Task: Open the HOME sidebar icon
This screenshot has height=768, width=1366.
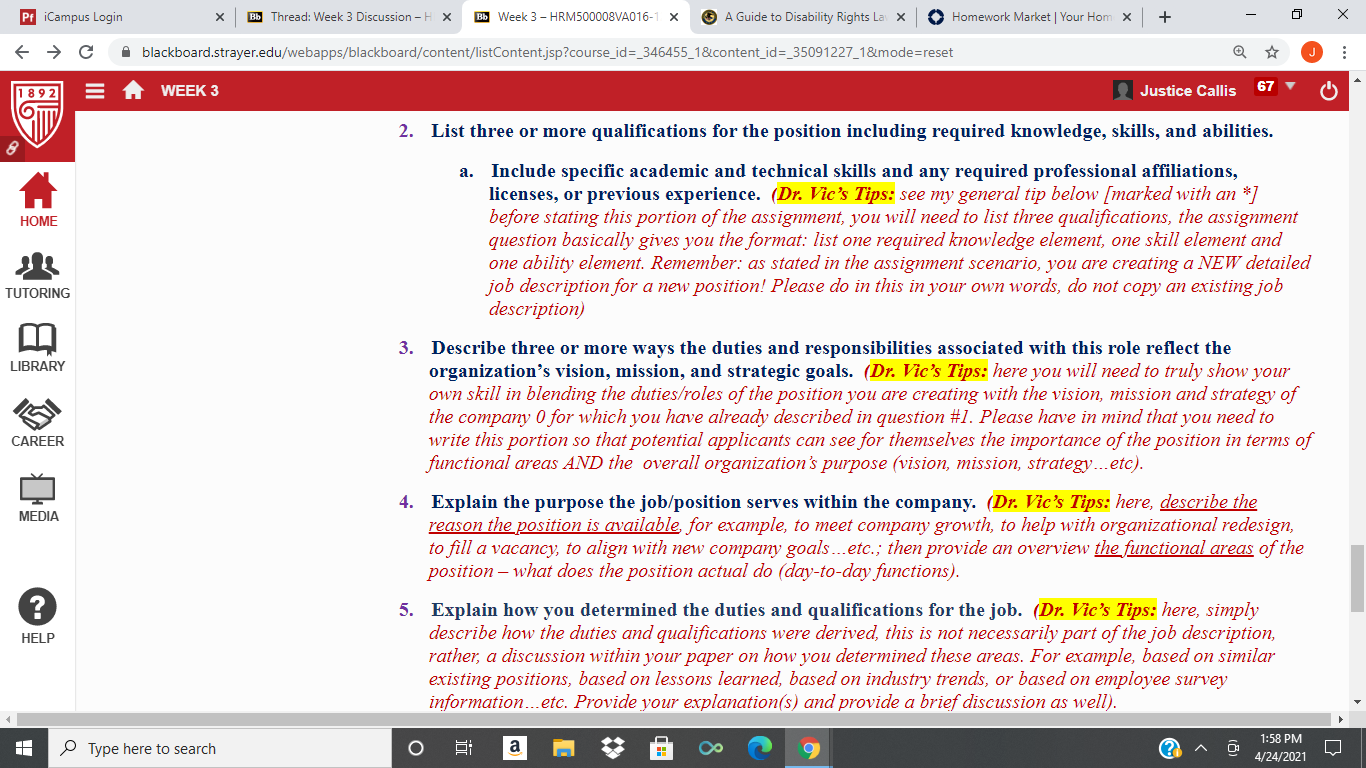Action: pyautogui.click(x=38, y=200)
